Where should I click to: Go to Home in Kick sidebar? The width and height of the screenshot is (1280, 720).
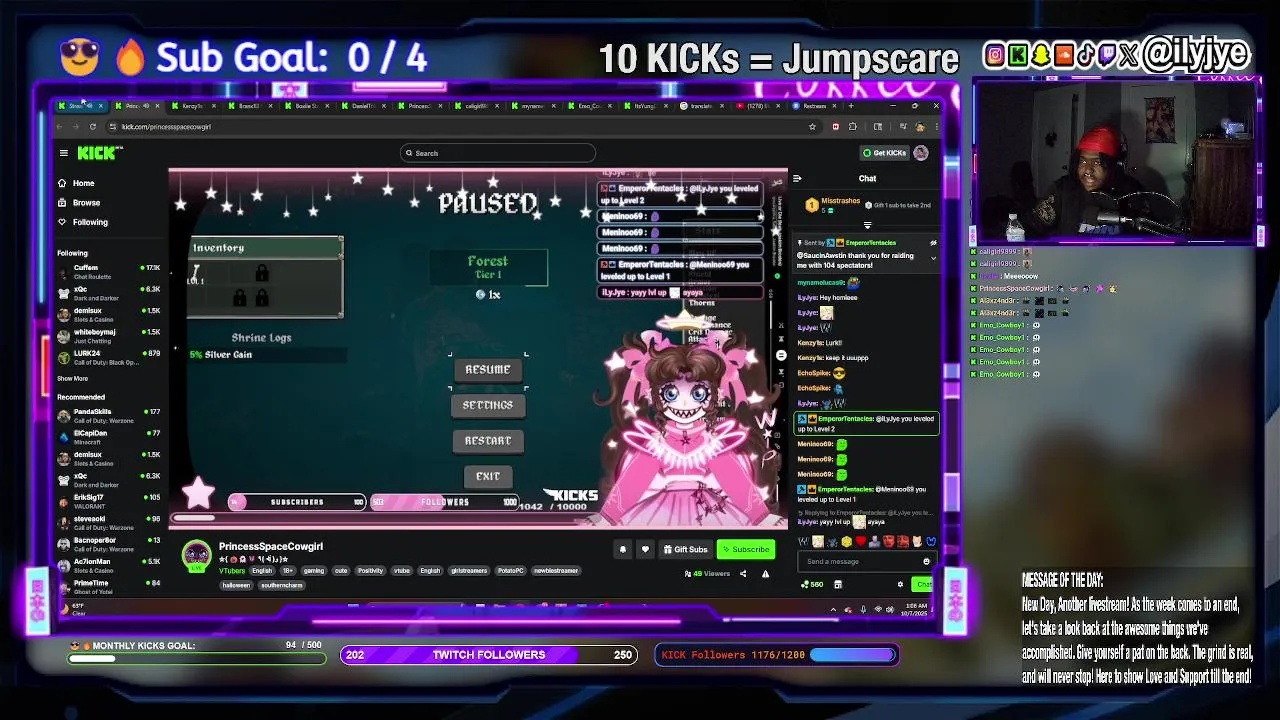click(x=76, y=183)
